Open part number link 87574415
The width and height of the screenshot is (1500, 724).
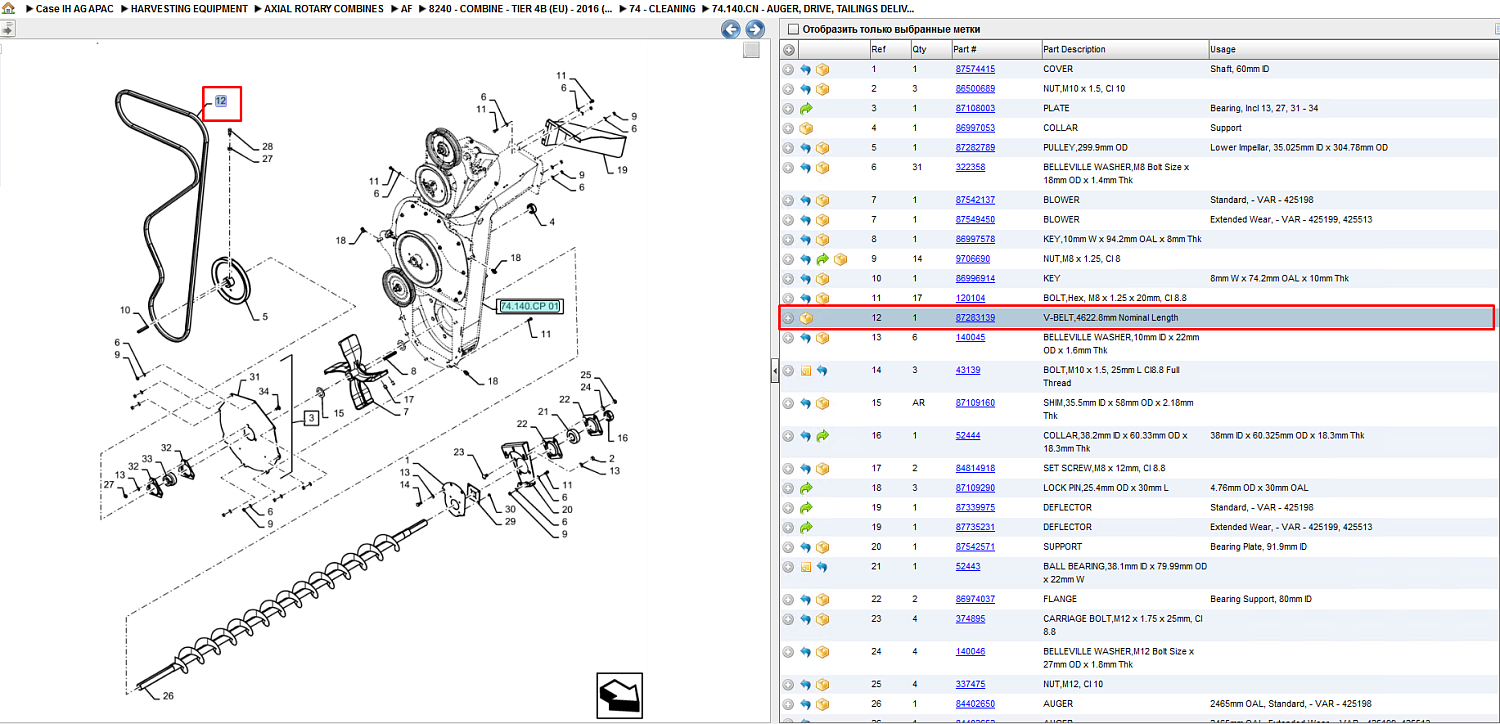[x=975, y=70]
